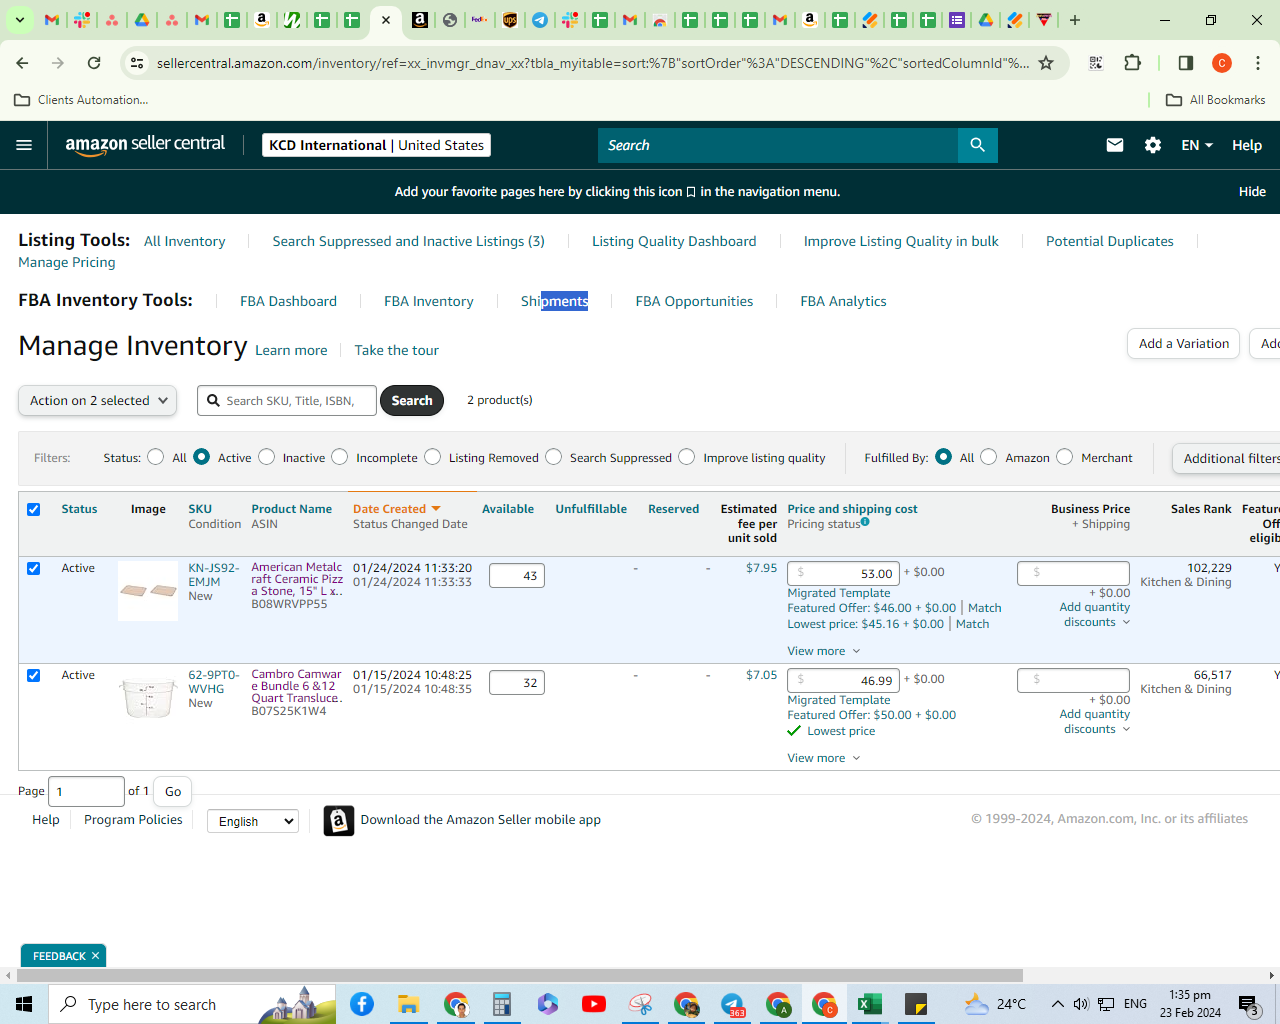Open the Action on 2 selected dropdown
Image resolution: width=1280 pixels, height=1024 pixels.
[x=98, y=401]
